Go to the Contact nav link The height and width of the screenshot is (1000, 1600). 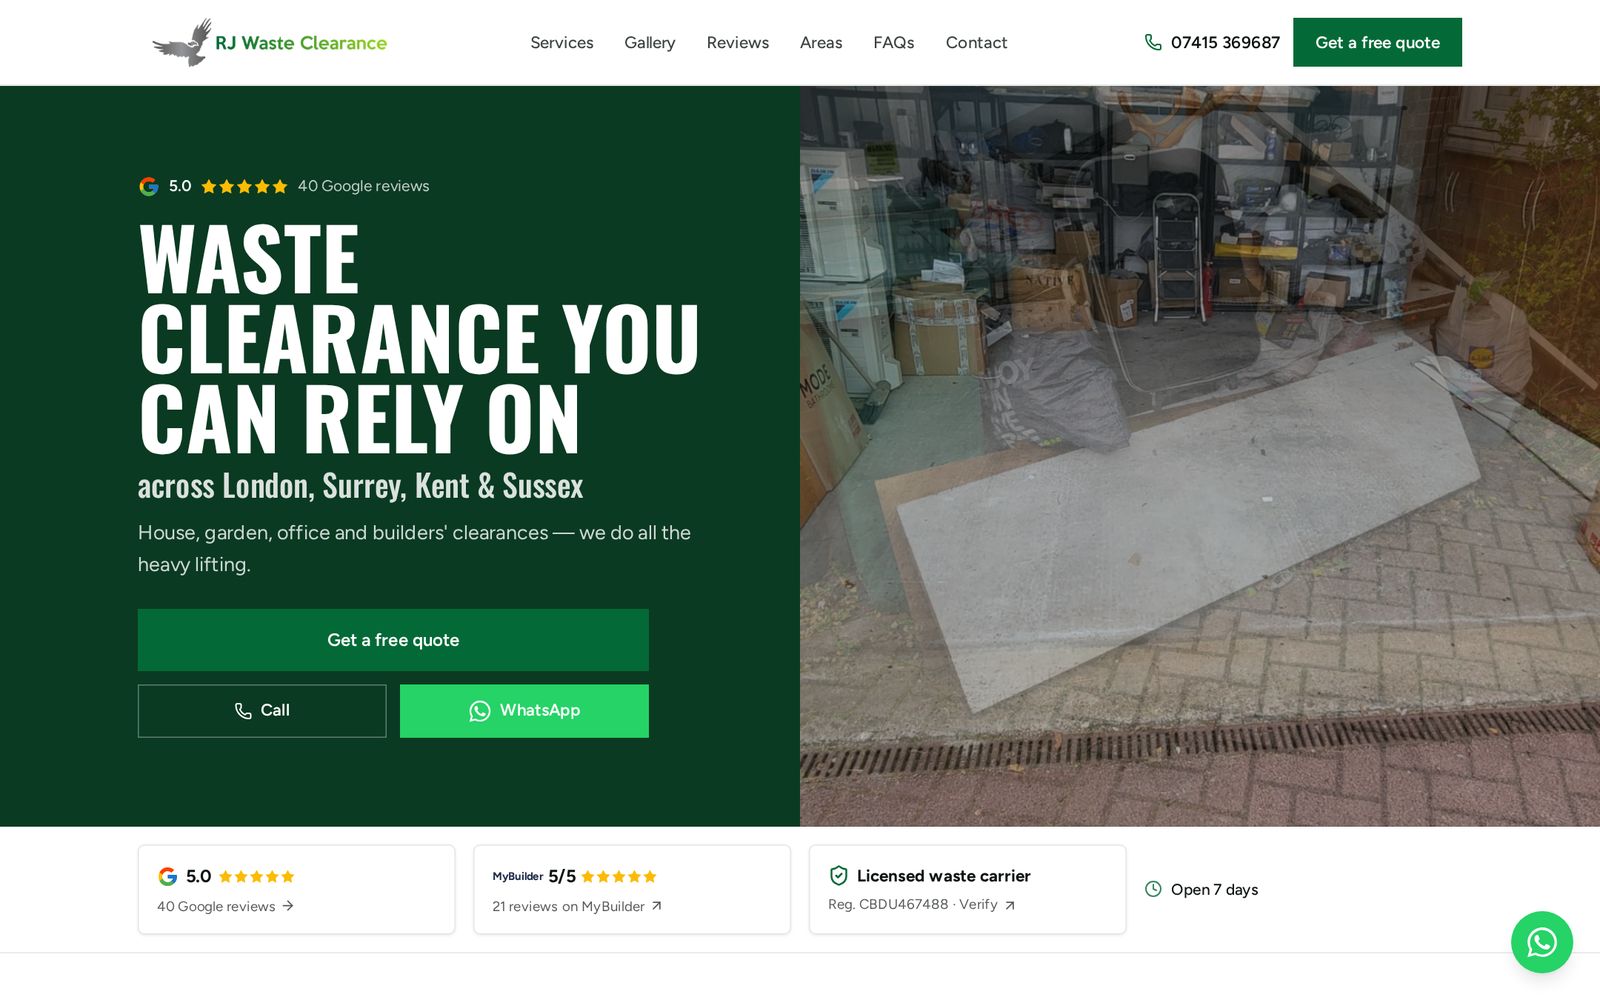click(976, 42)
